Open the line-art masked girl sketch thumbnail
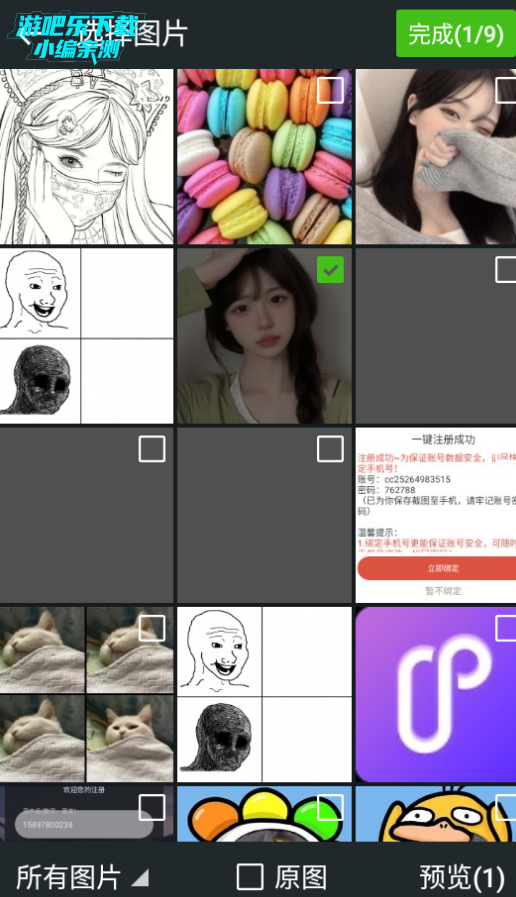This screenshot has height=897, width=516. point(86,157)
